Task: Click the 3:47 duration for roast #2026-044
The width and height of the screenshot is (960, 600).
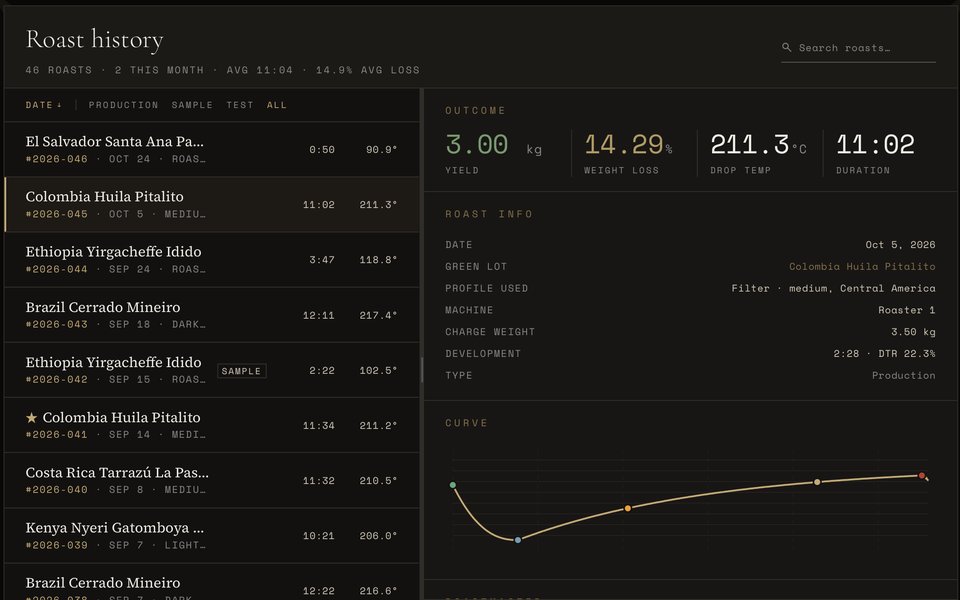Action: [321, 260]
